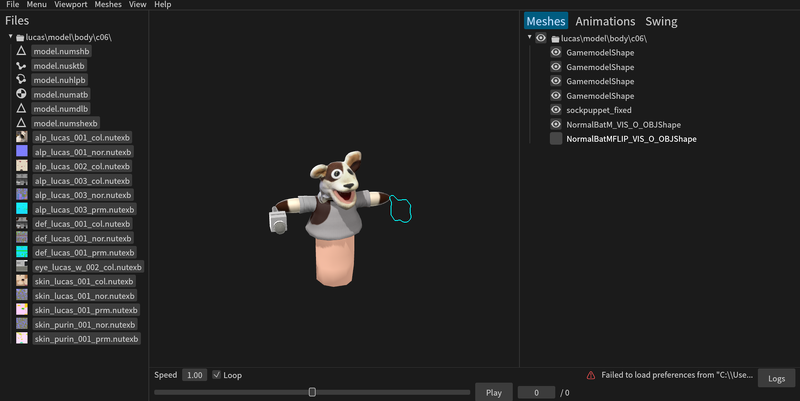Hide the NormalBatM_VIS_O_OBJShape mesh
Image resolution: width=800 pixels, height=401 pixels.
click(556, 124)
